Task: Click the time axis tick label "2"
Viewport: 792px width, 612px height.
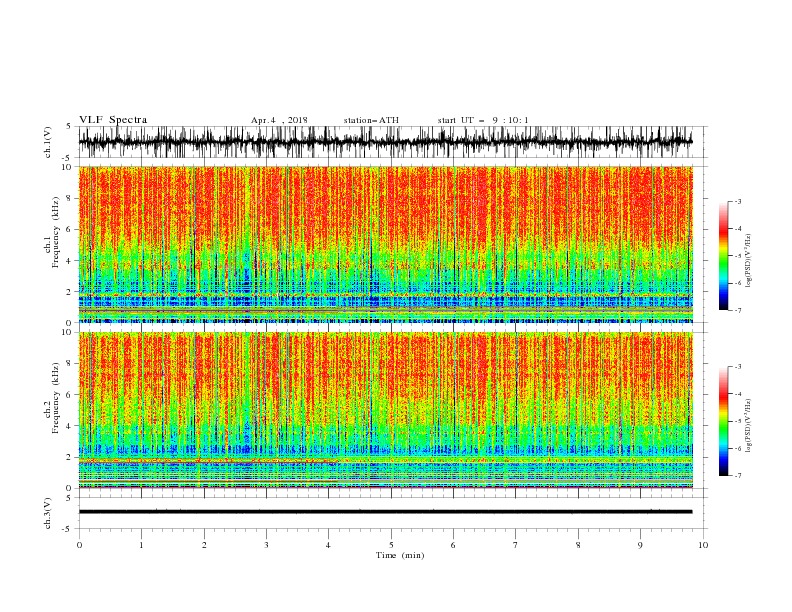Action: point(204,545)
